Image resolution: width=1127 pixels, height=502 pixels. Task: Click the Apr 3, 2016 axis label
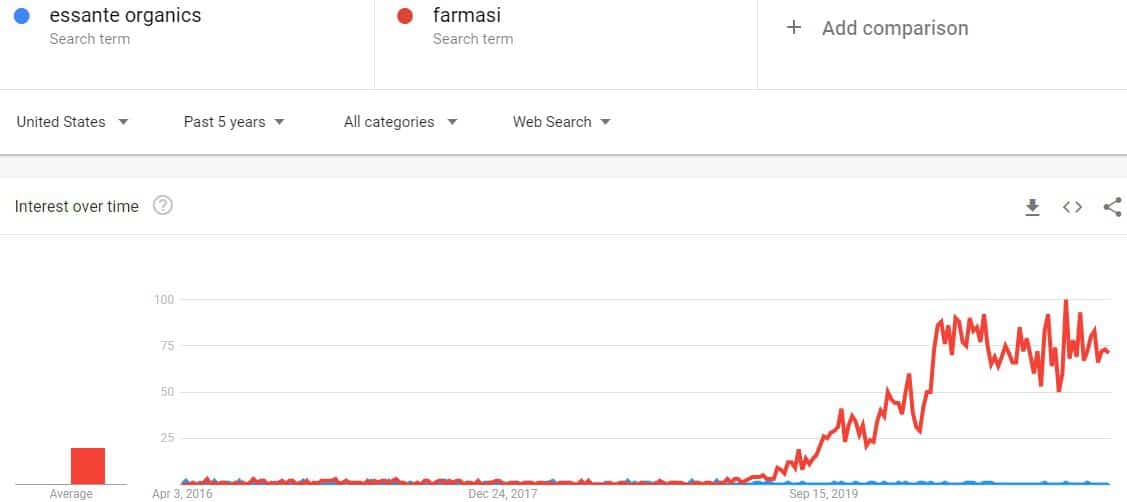182,494
